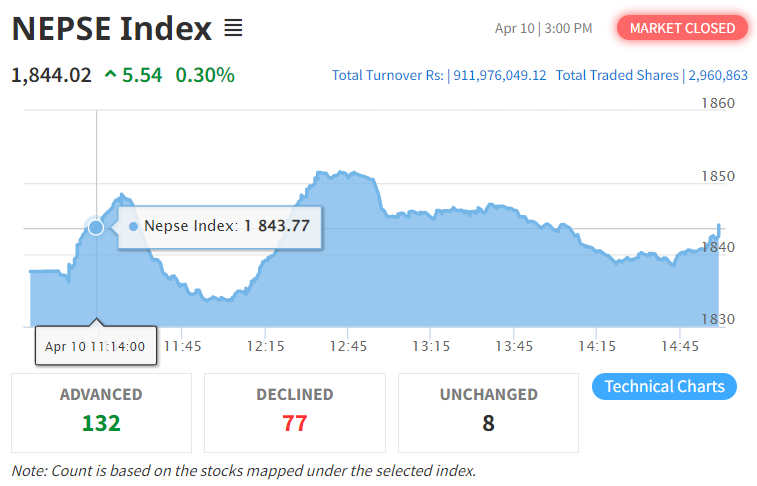Open Technical Charts
Image resolution: width=757 pixels, height=486 pixels.
pyautogui.click(x=664, y=387)
